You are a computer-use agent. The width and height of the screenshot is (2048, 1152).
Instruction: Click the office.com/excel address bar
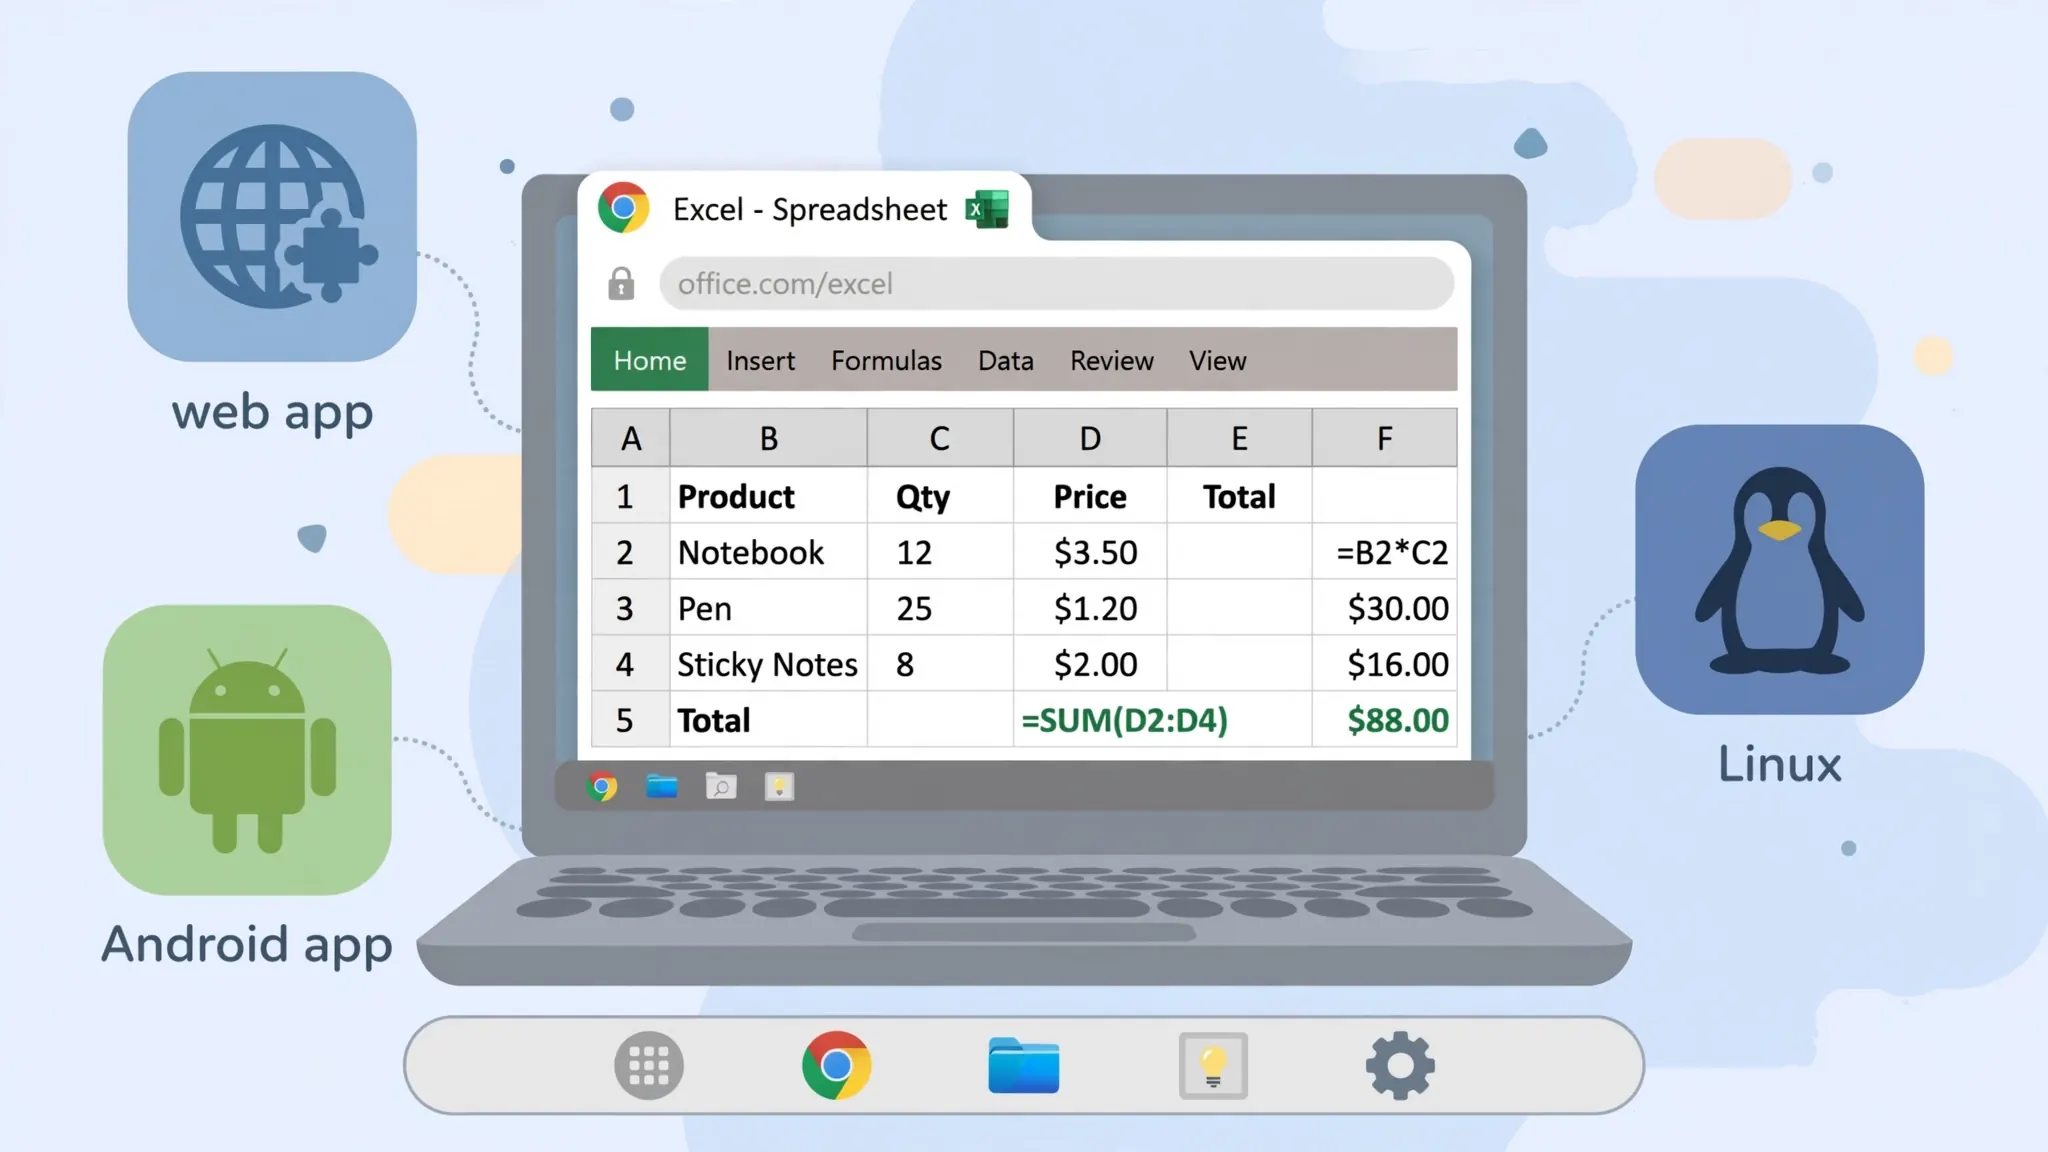(x=1056, y=284)
